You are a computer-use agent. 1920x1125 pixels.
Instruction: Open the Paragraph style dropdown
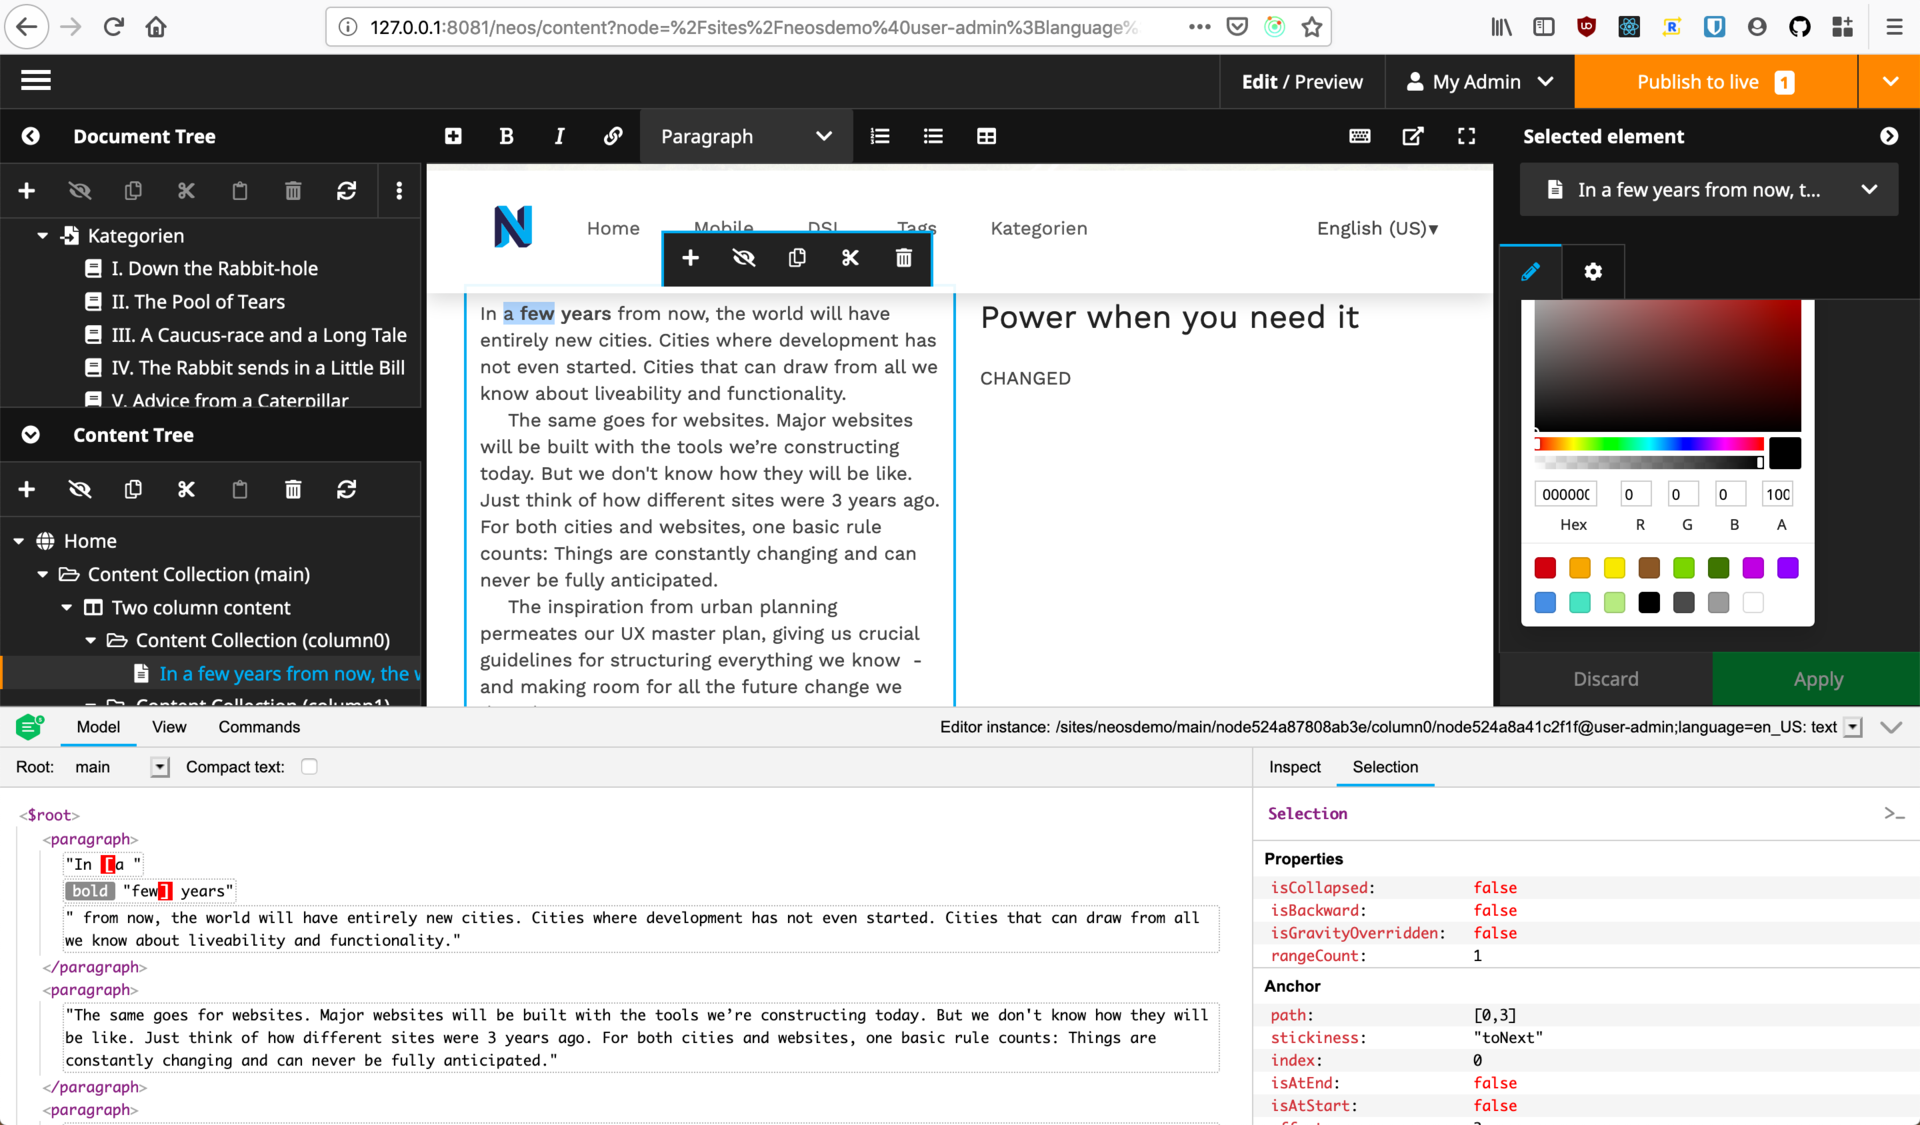[745, 136]
